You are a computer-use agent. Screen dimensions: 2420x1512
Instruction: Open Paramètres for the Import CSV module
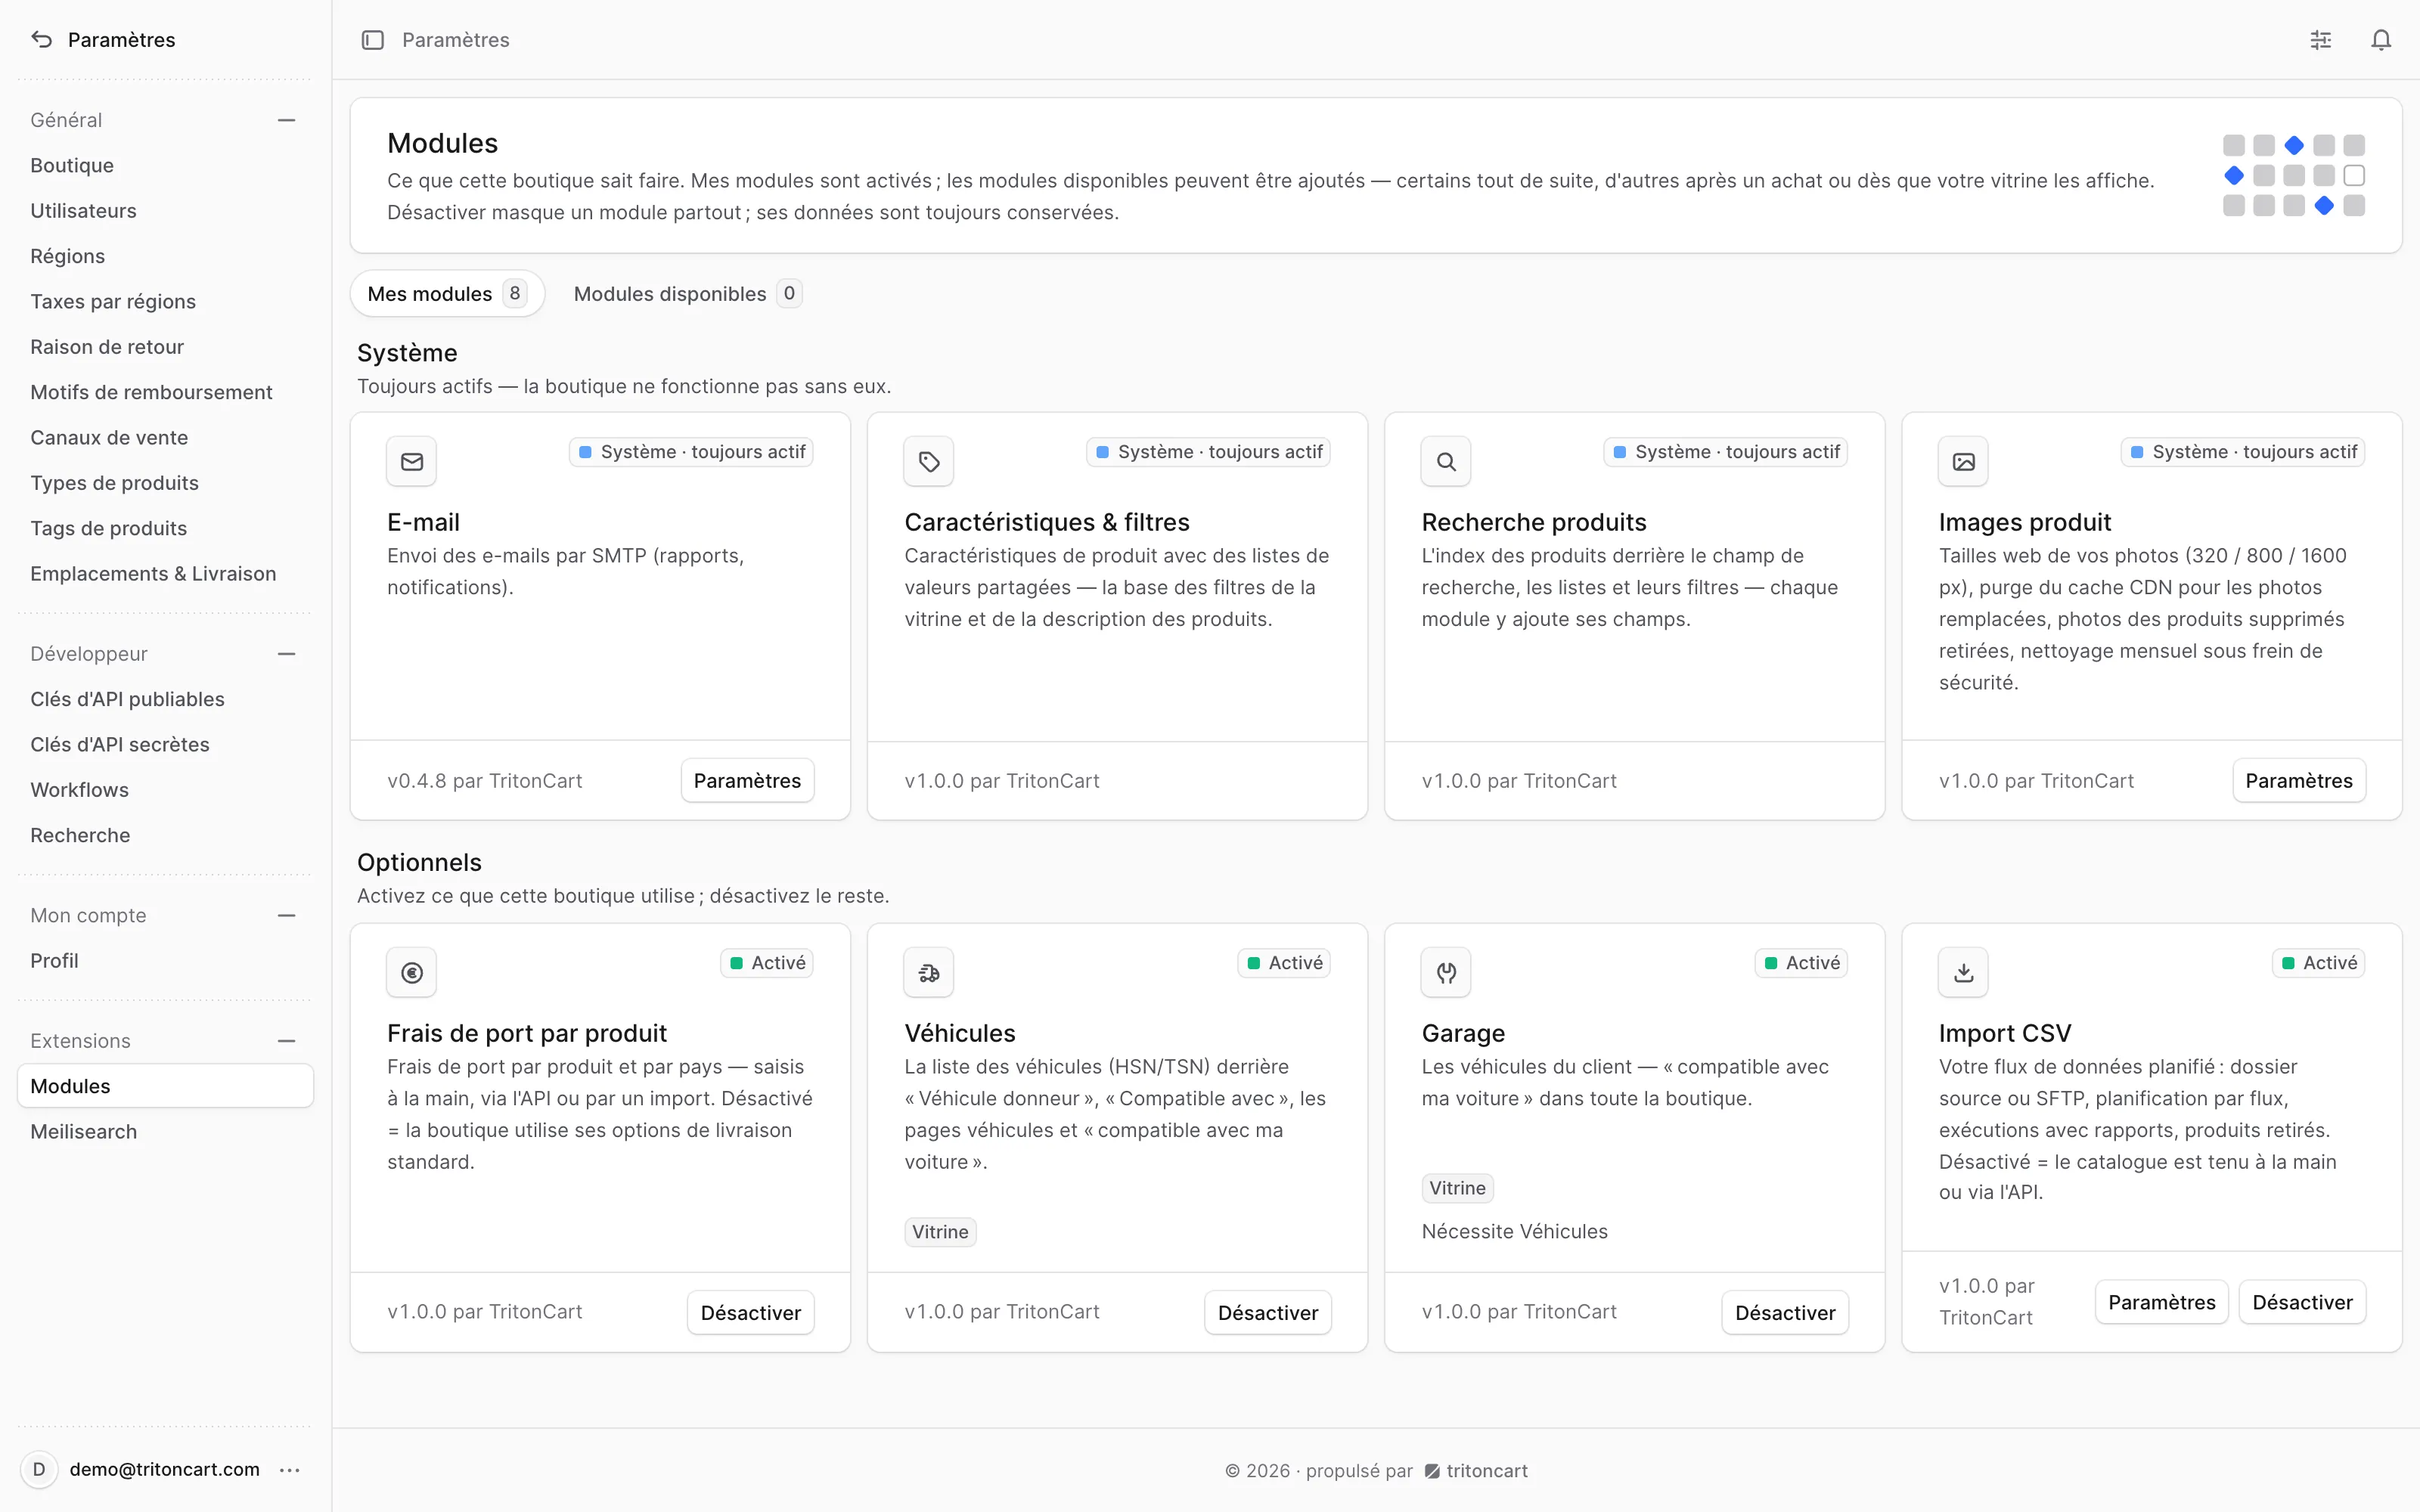point(2162,1302)
